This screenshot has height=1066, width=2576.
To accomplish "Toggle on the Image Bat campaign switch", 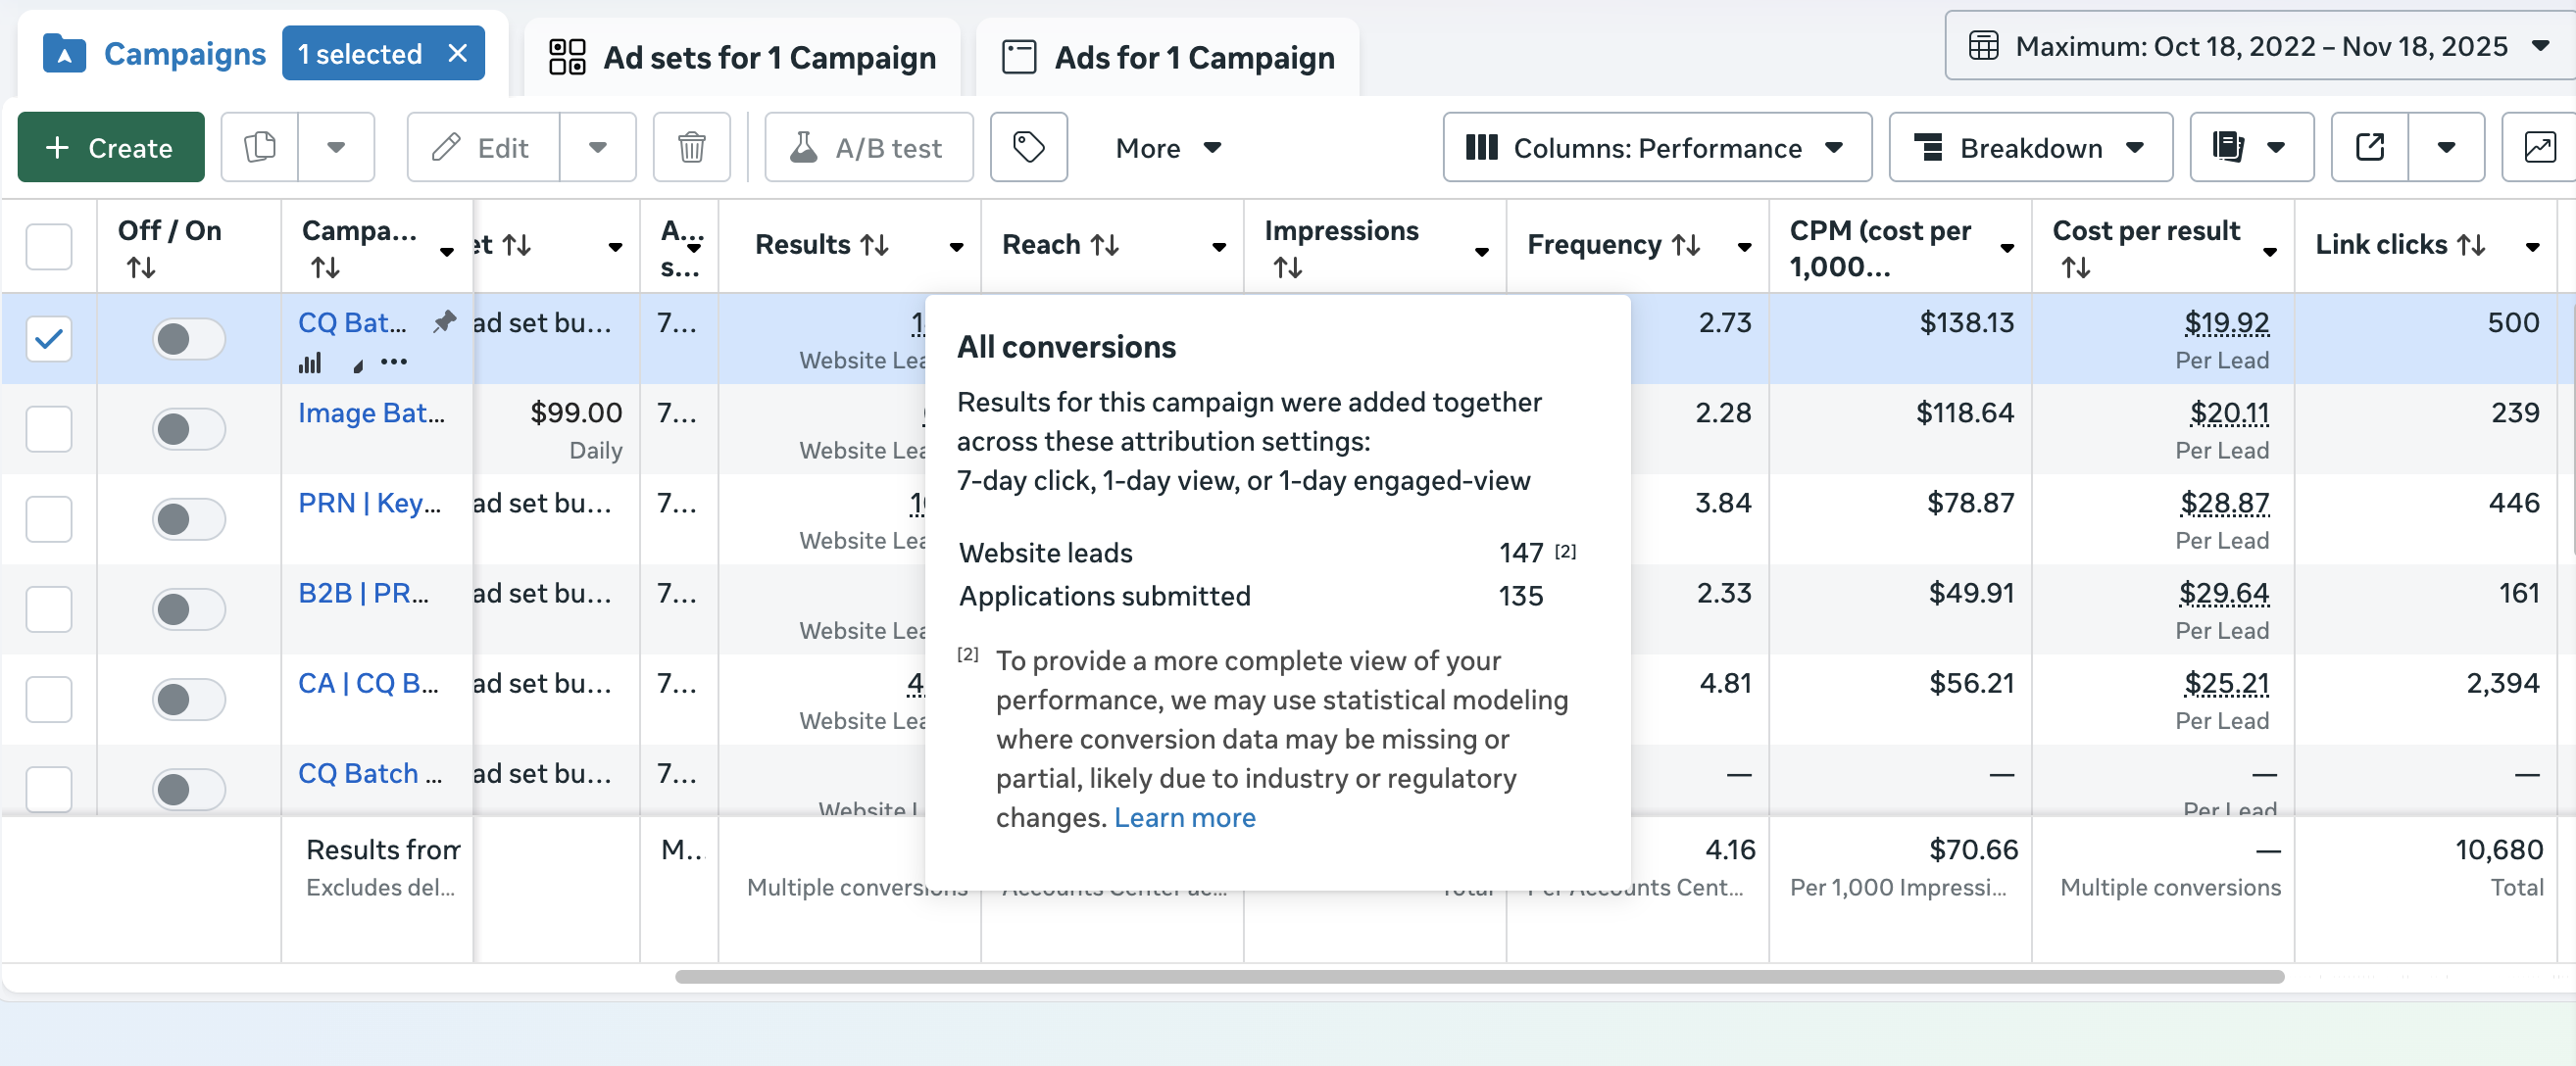I will pos(189,429).
